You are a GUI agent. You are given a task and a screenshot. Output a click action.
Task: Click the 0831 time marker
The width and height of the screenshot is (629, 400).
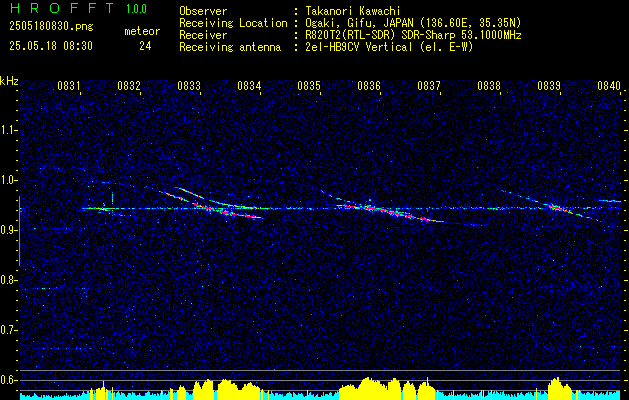(x=69, y=85)
